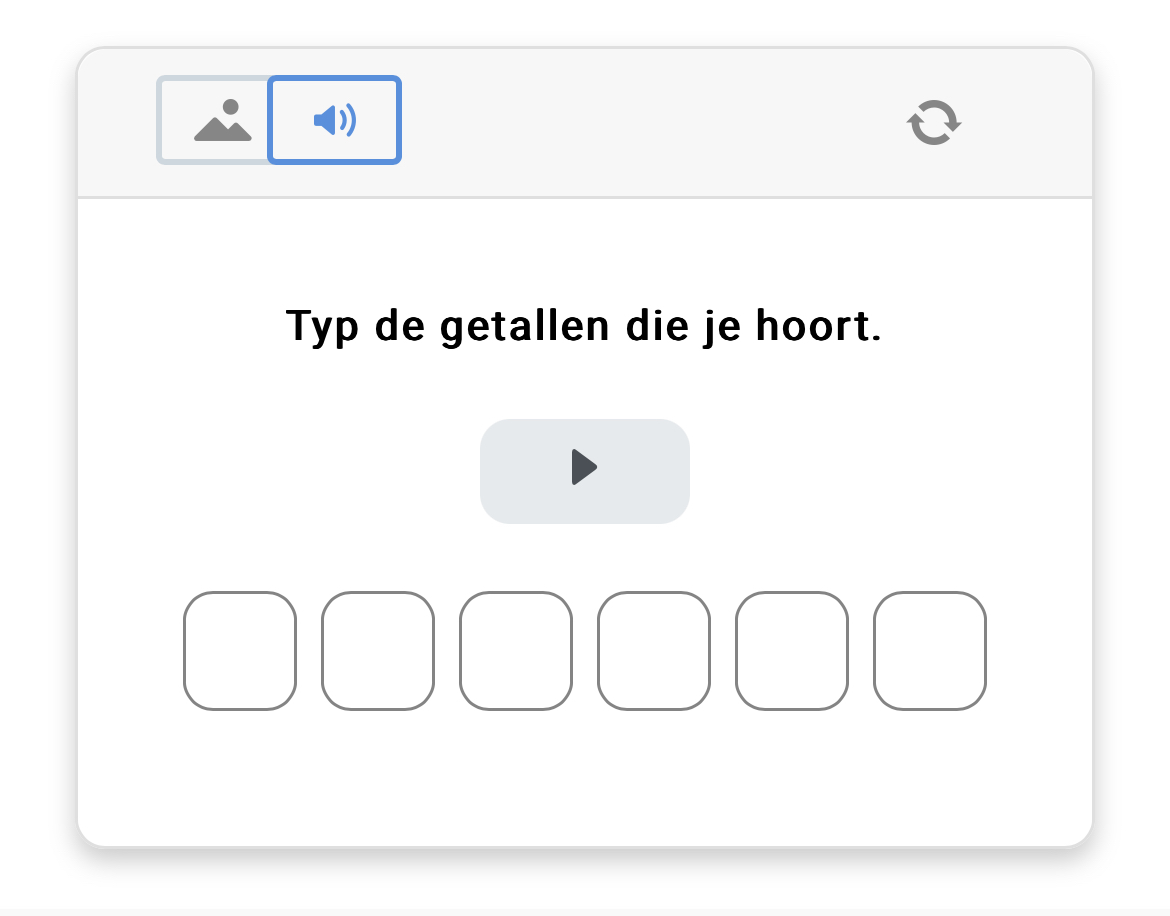
Task: Refresh to get a new challenge
Action: 934,123
